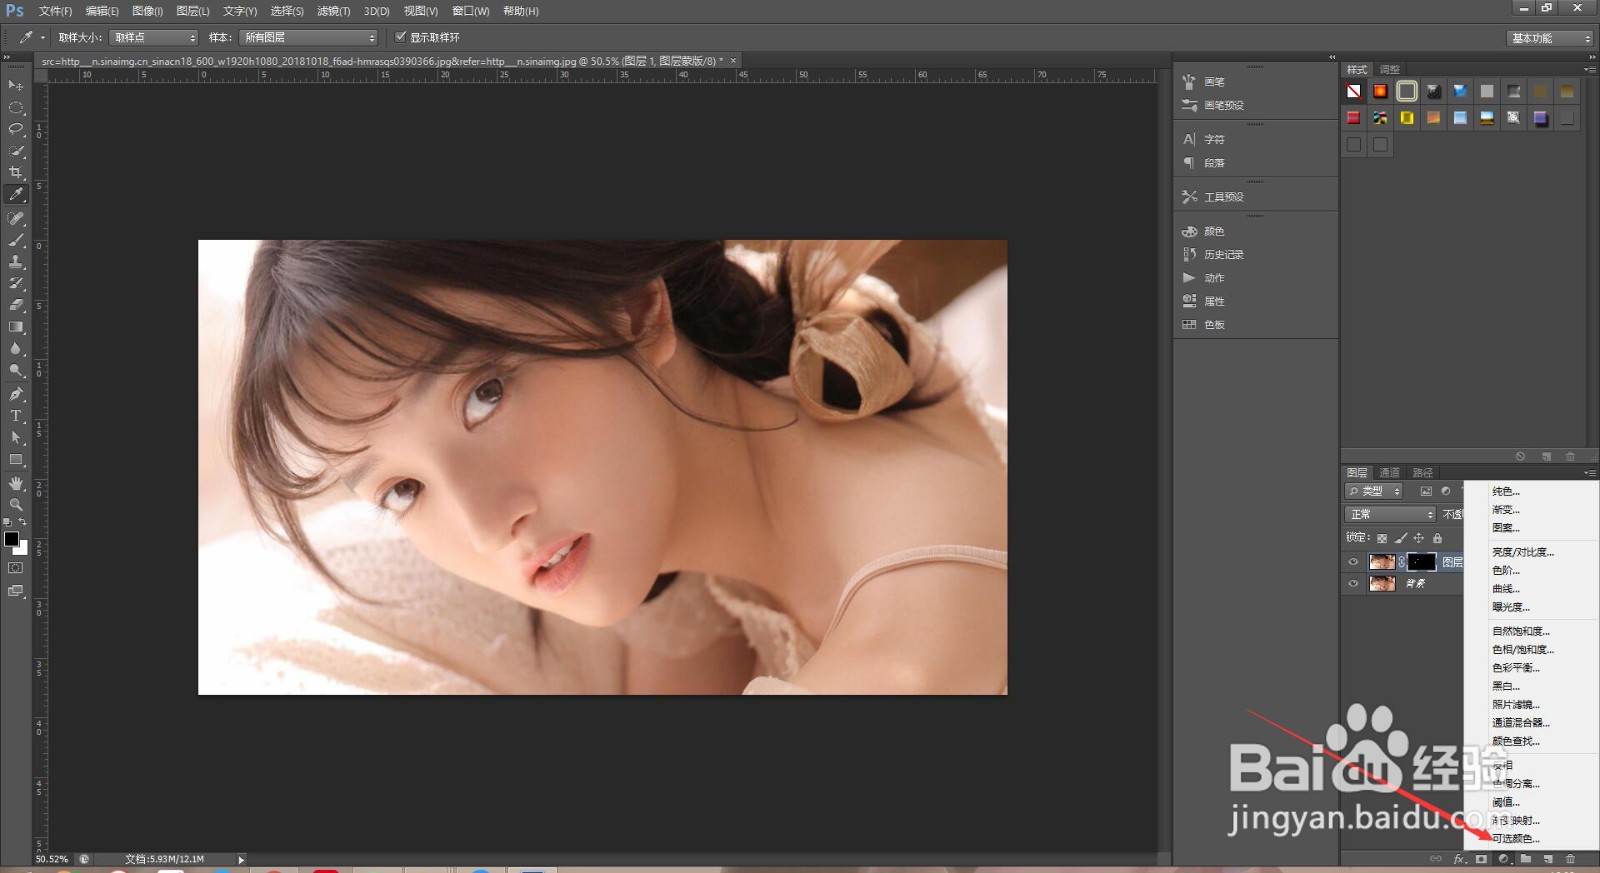Select the Horizontal Type tool

coord(16,416)
